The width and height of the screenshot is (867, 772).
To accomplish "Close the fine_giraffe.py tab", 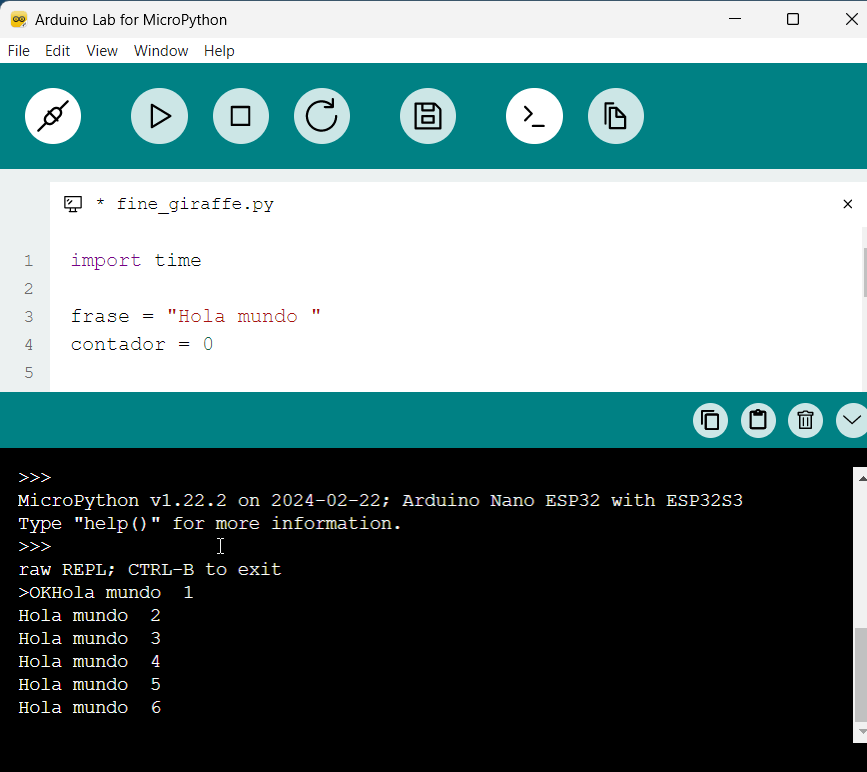I will (848, 204).
